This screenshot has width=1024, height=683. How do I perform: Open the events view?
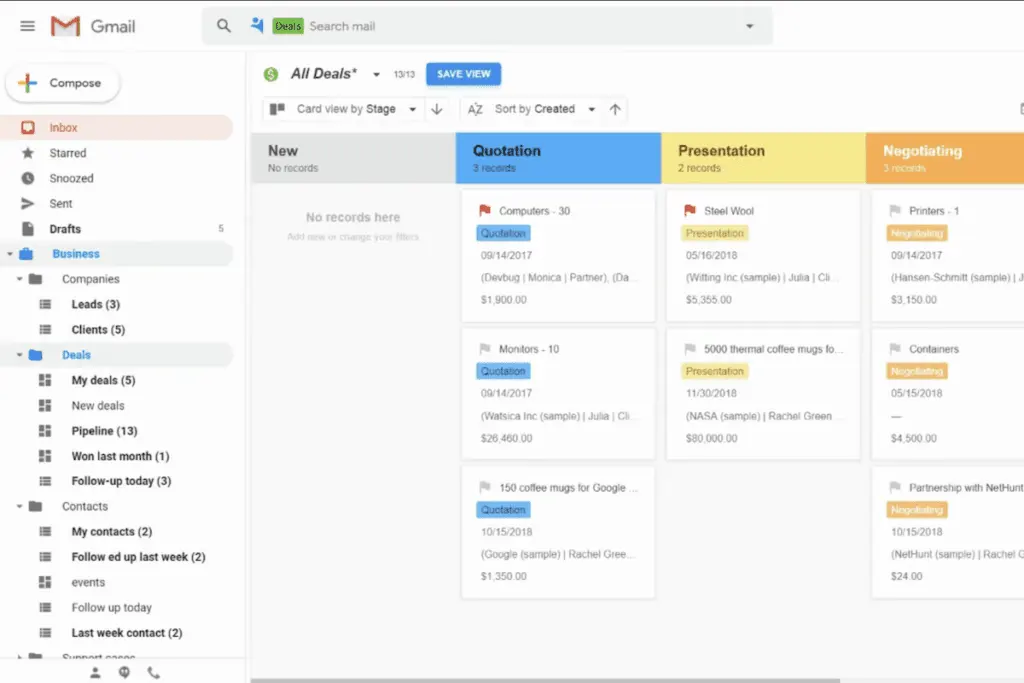88,582
